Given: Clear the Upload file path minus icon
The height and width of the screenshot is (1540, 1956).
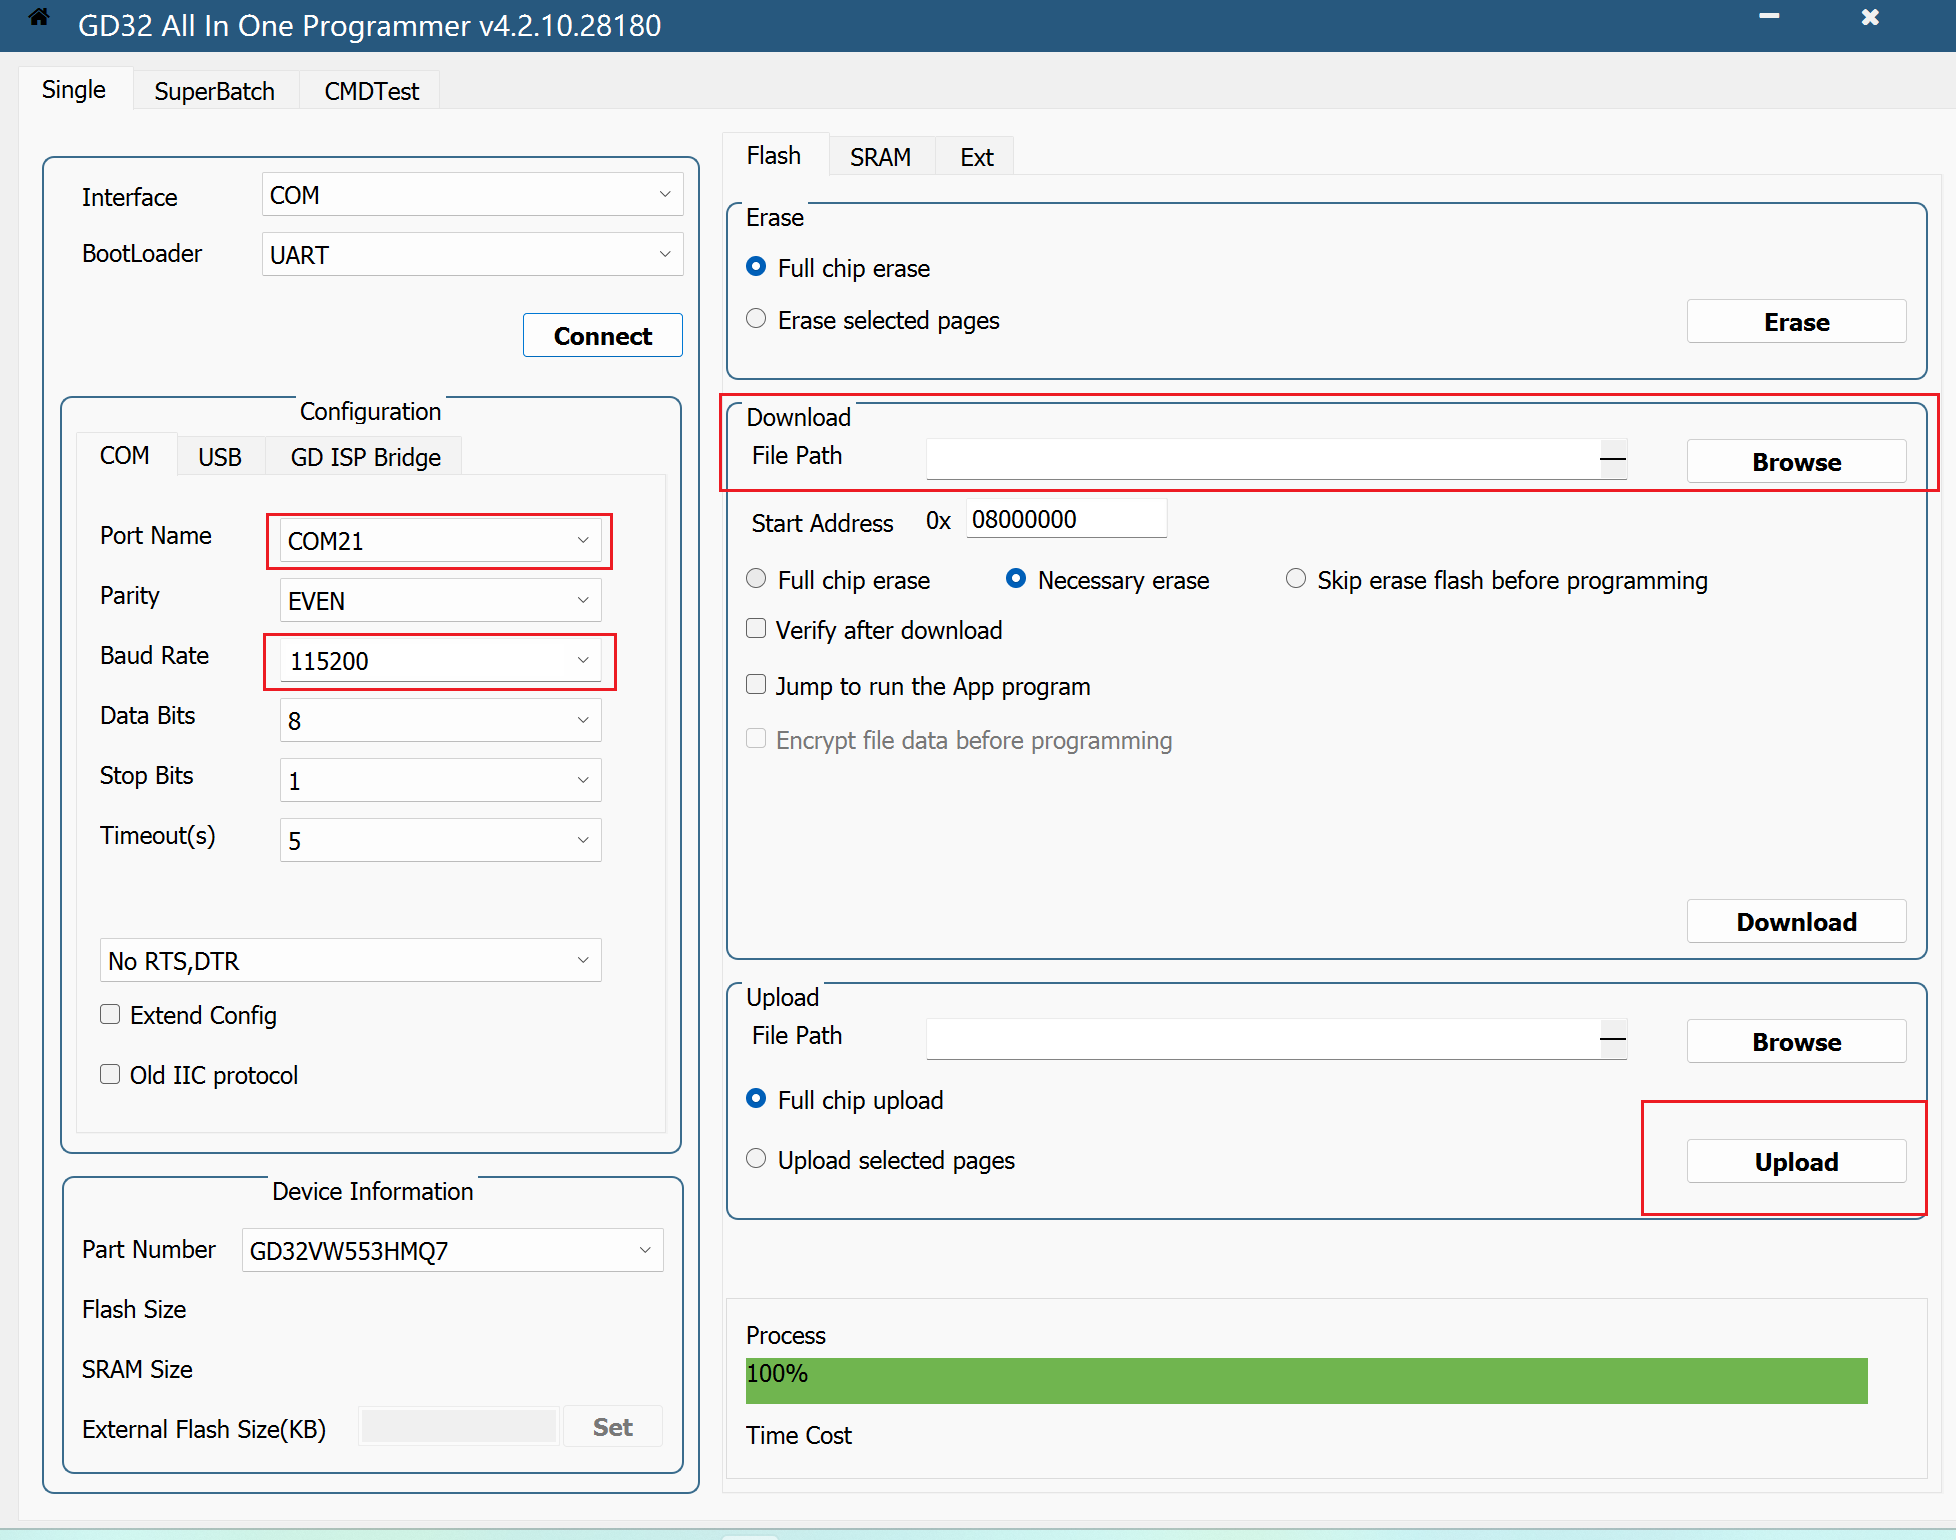Looking at the screenshot, I should pyautogui.click(x=1612, y=1040).
